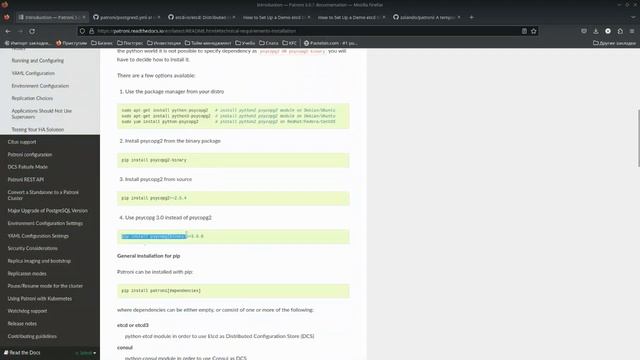Open the Firefox account avatar icon

pos(608,31)
